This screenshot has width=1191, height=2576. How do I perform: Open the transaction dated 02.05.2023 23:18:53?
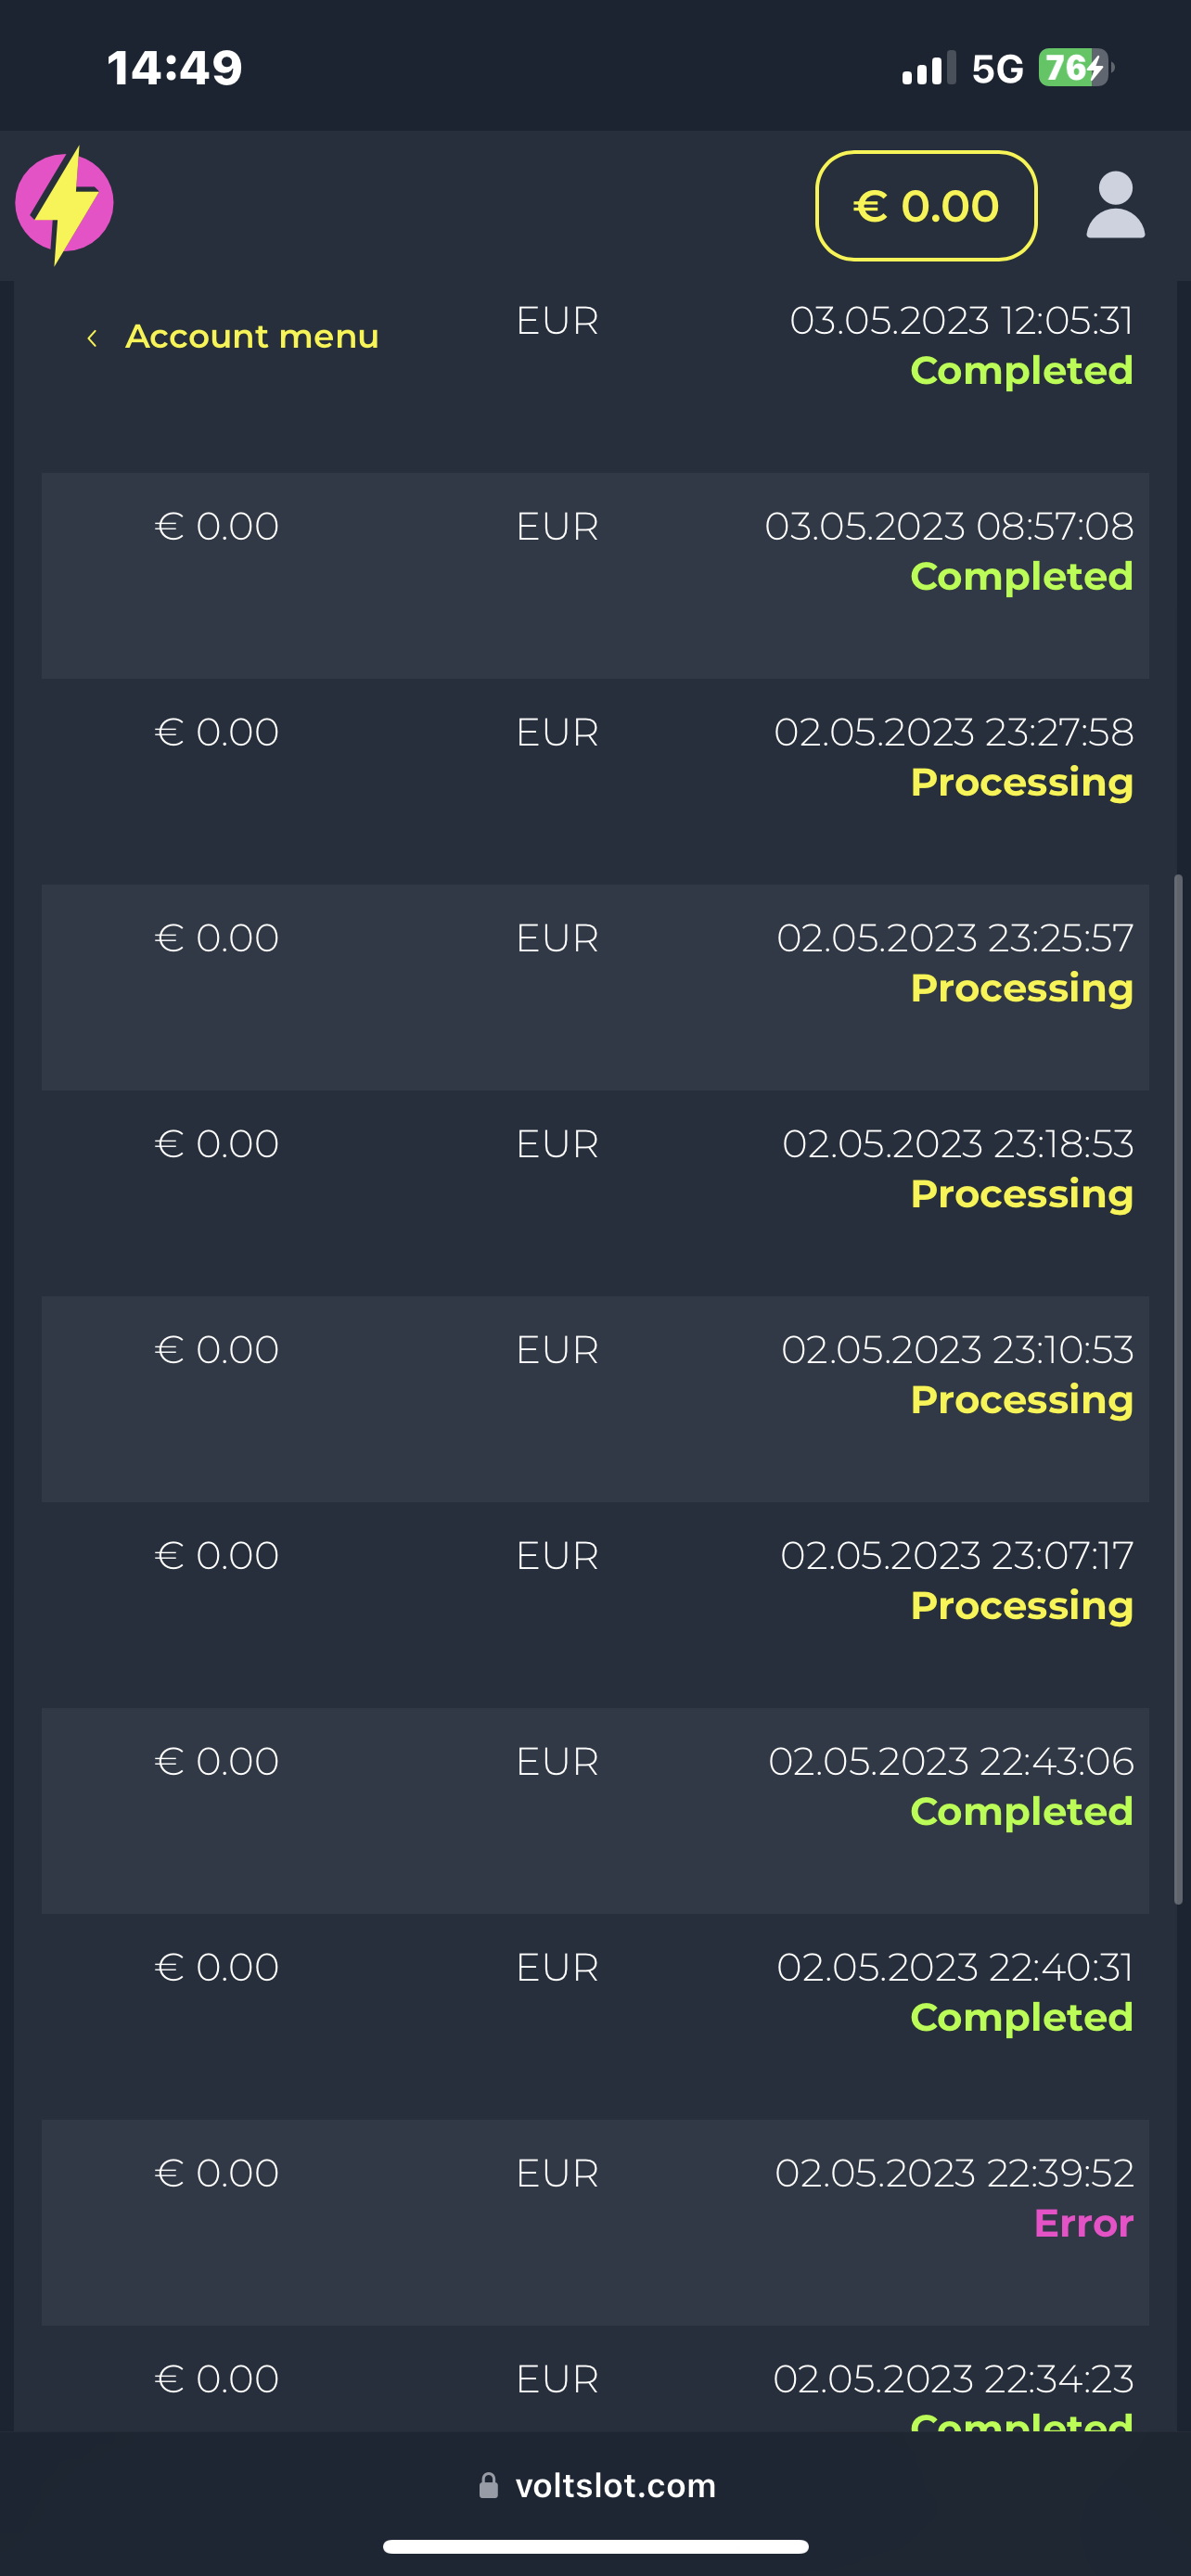pyautogui.click(x=957, y=1144)
